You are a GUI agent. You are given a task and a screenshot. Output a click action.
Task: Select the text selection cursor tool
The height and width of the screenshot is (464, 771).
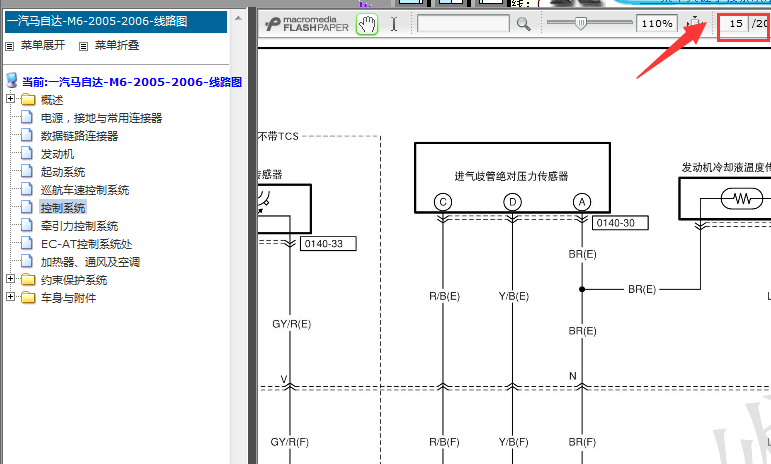[394, 24]
